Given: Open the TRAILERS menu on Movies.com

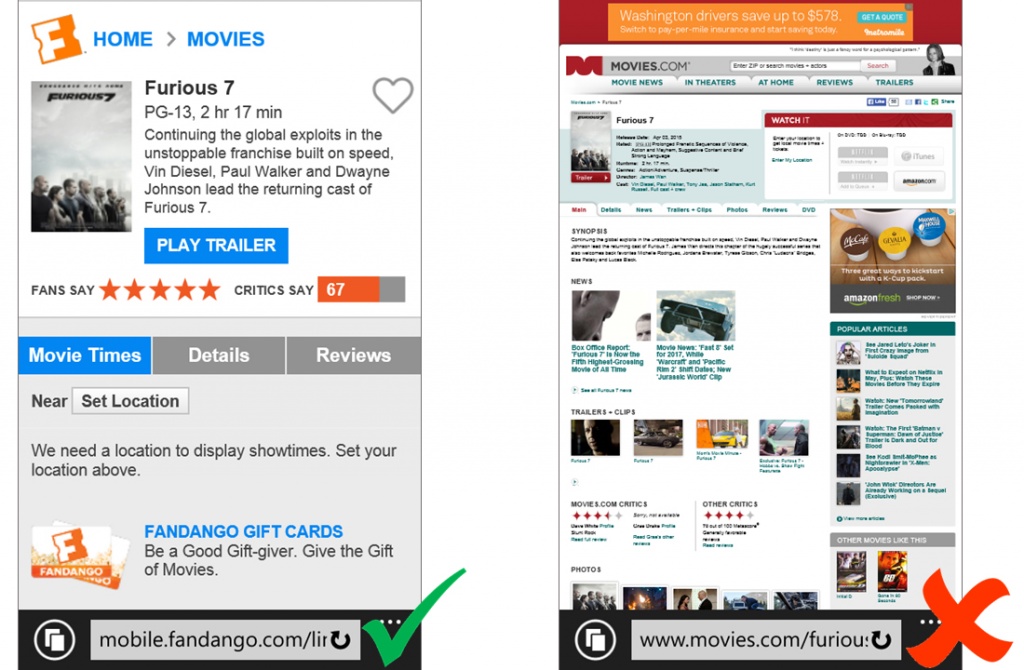Looking at the screenshot, I should pyautogui.click(x=894, y=83).
